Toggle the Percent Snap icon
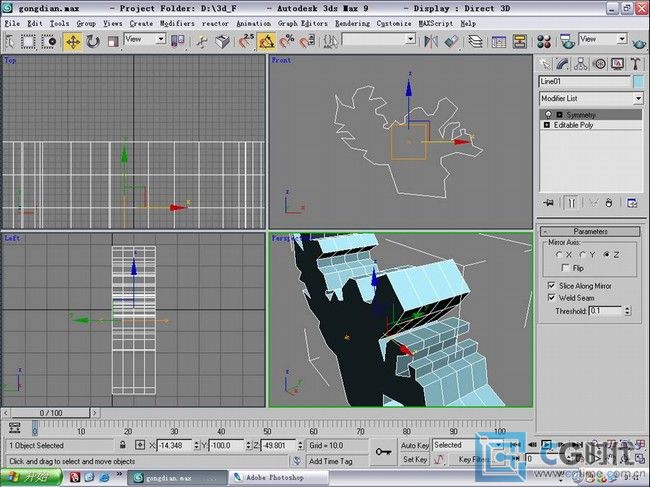Image resolution: width=650 pixels, height=487 pixels. (286, 41)
